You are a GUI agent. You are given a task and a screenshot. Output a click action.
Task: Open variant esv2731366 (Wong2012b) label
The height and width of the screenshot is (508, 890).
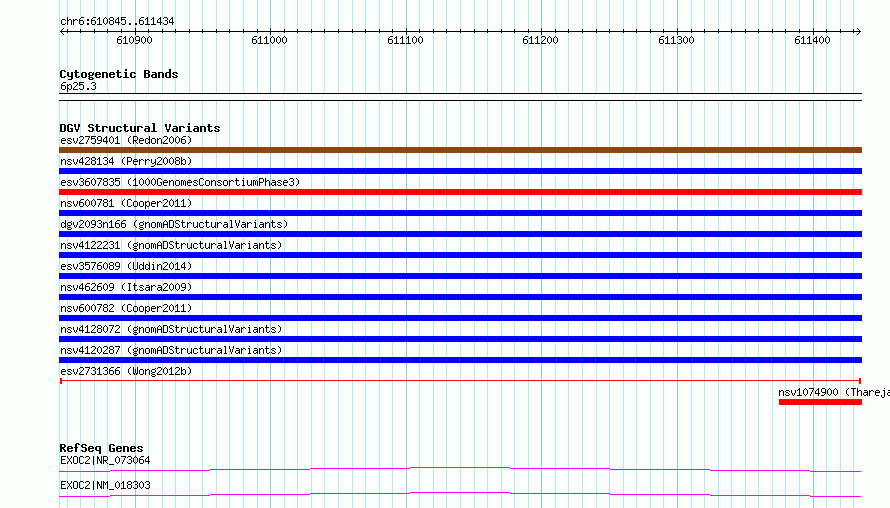click(126, 371)
